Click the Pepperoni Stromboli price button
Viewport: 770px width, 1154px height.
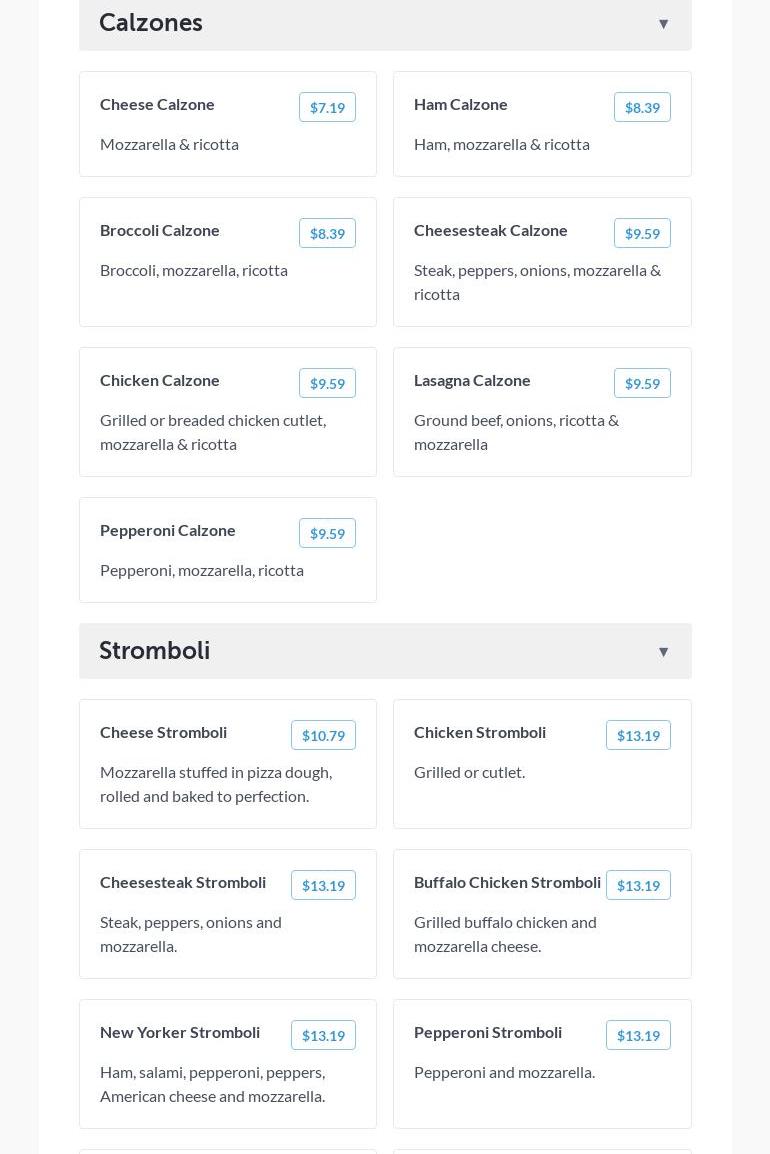[x=638, y=1036]
